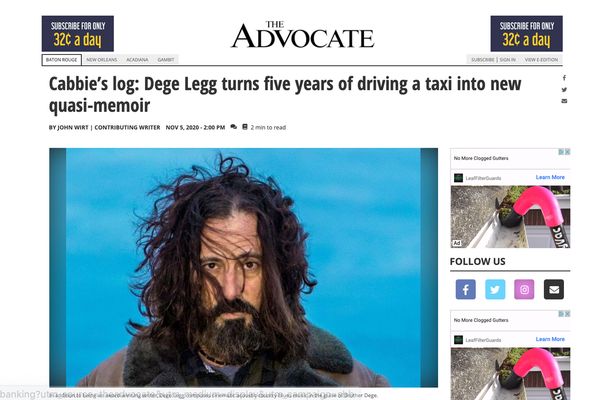Click The Advocate logo
Screen dimensions: 600x400
tap(302, 35)
